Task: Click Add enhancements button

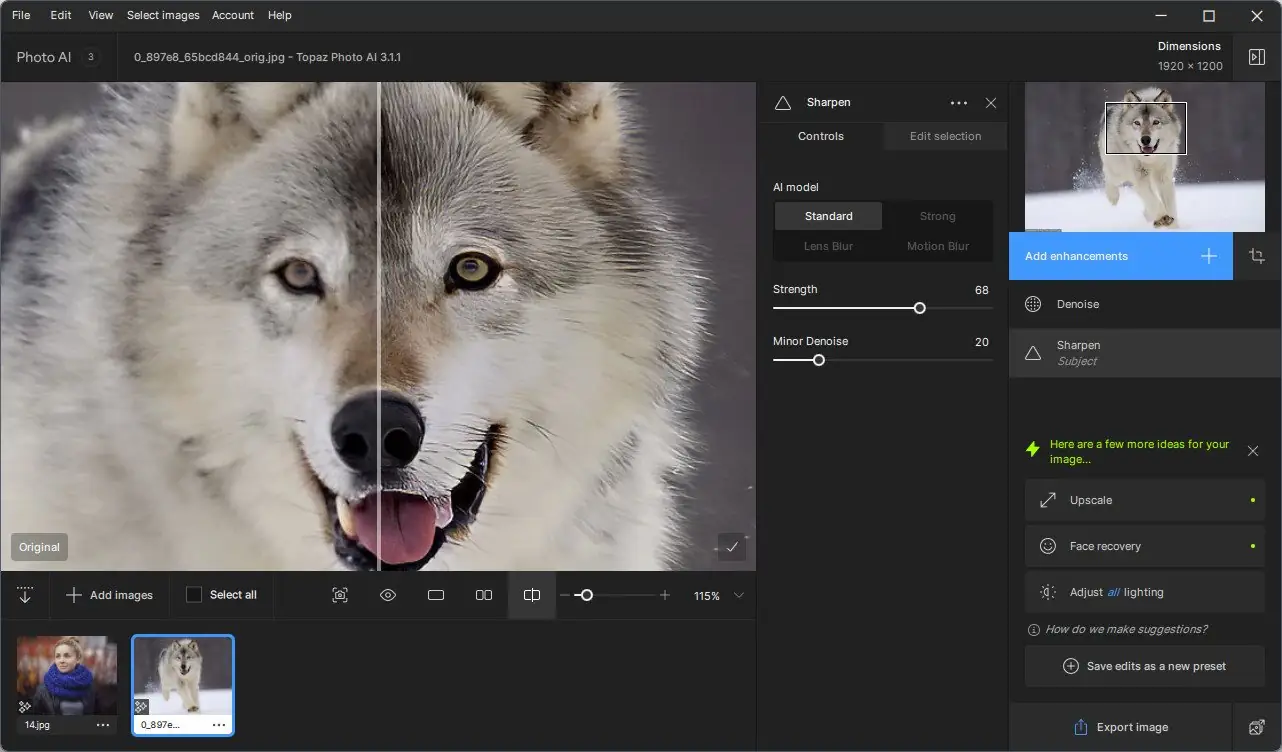Action: [x=1120, y=256]
